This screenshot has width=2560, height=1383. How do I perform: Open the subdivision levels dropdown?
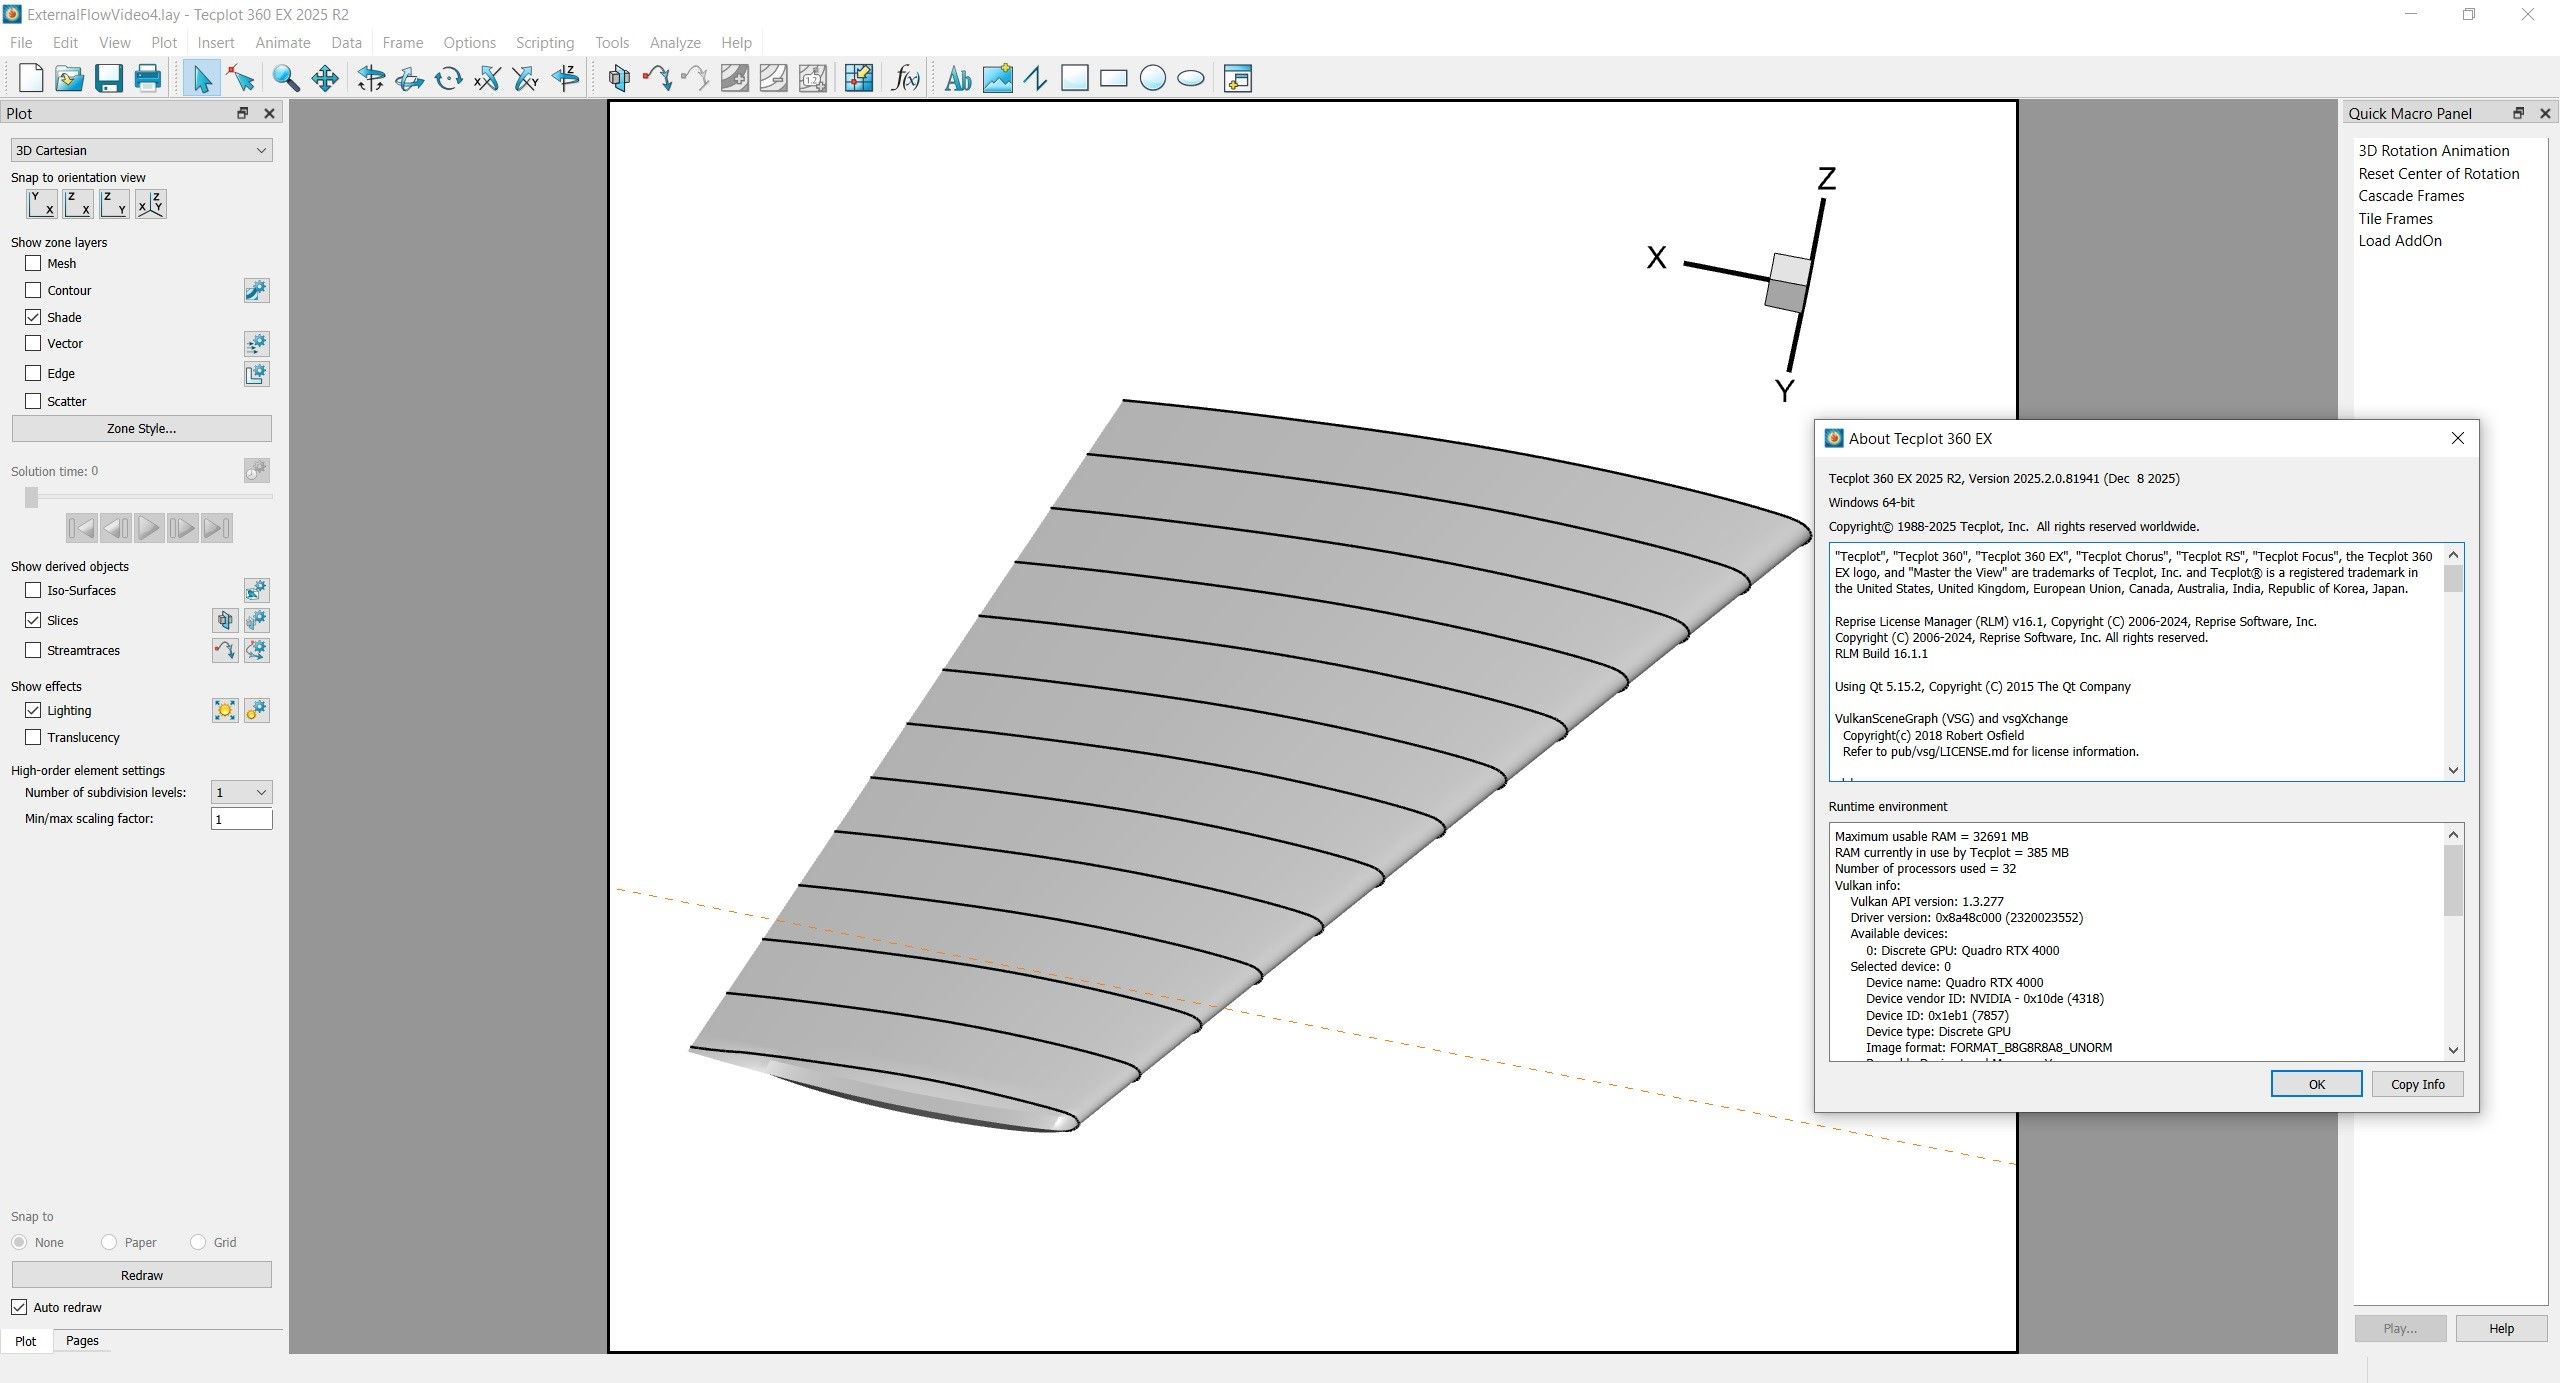click(x=240, y=792)
